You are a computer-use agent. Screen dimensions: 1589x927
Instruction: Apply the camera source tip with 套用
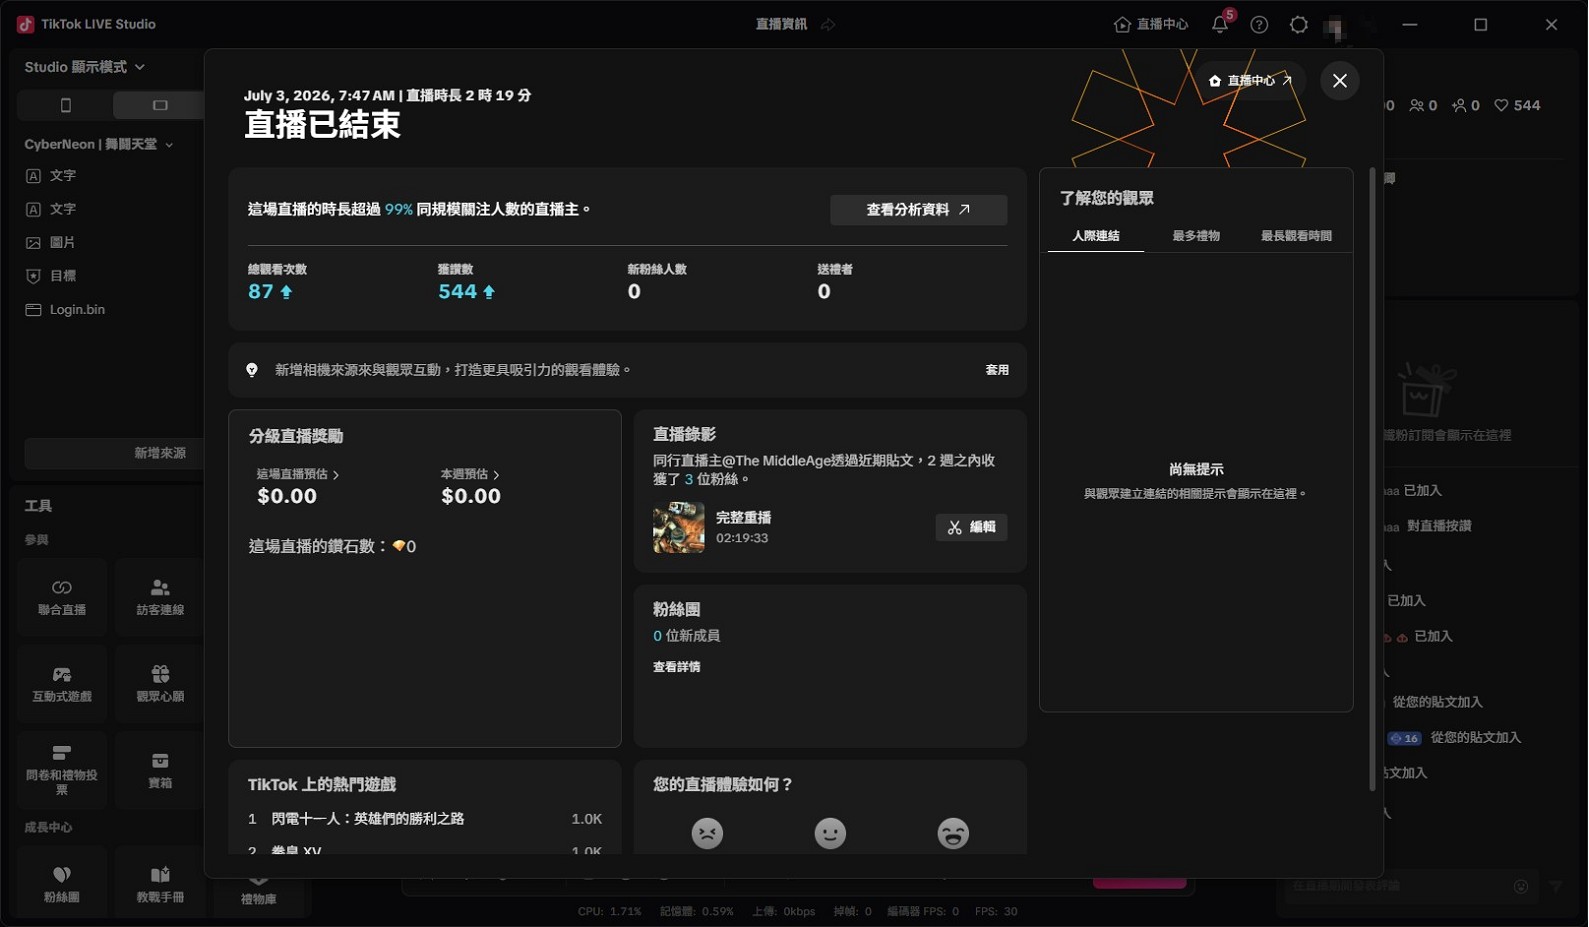tap(997, 370)
